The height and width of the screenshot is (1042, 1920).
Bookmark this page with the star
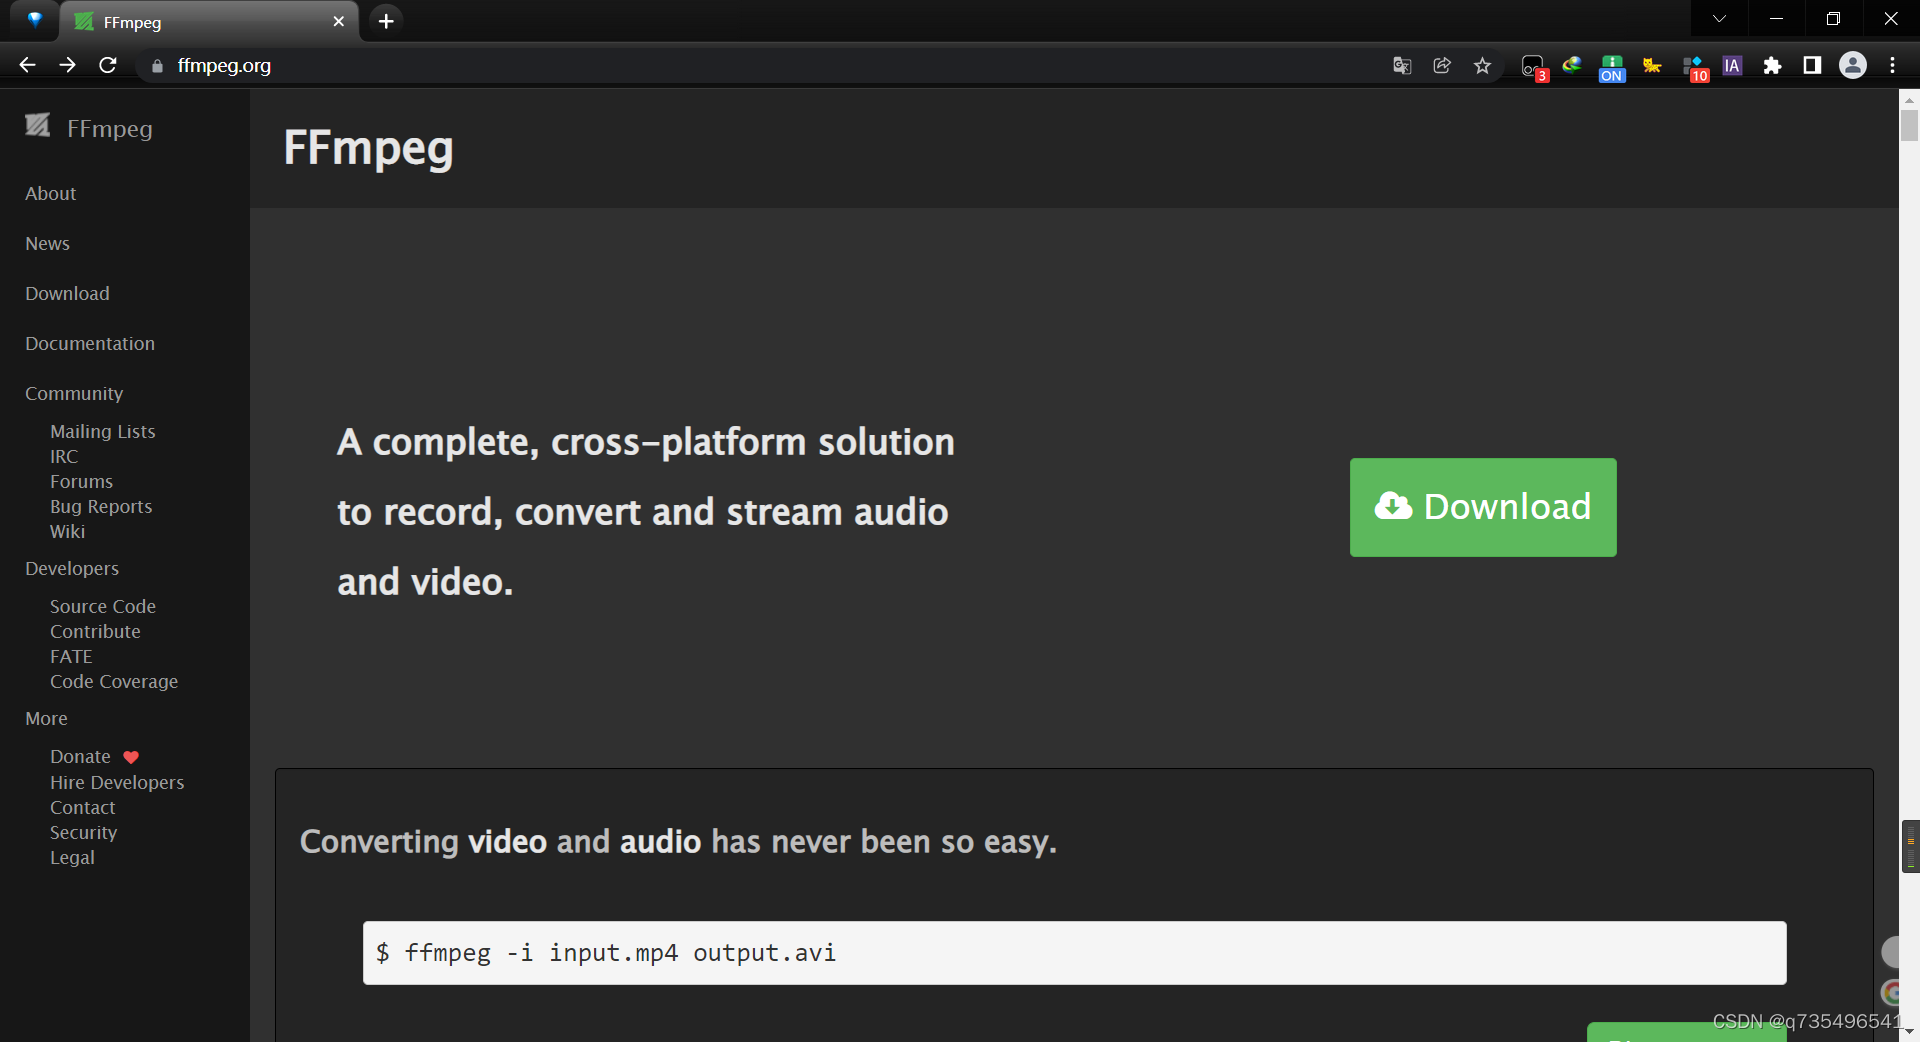(1482, 66)
